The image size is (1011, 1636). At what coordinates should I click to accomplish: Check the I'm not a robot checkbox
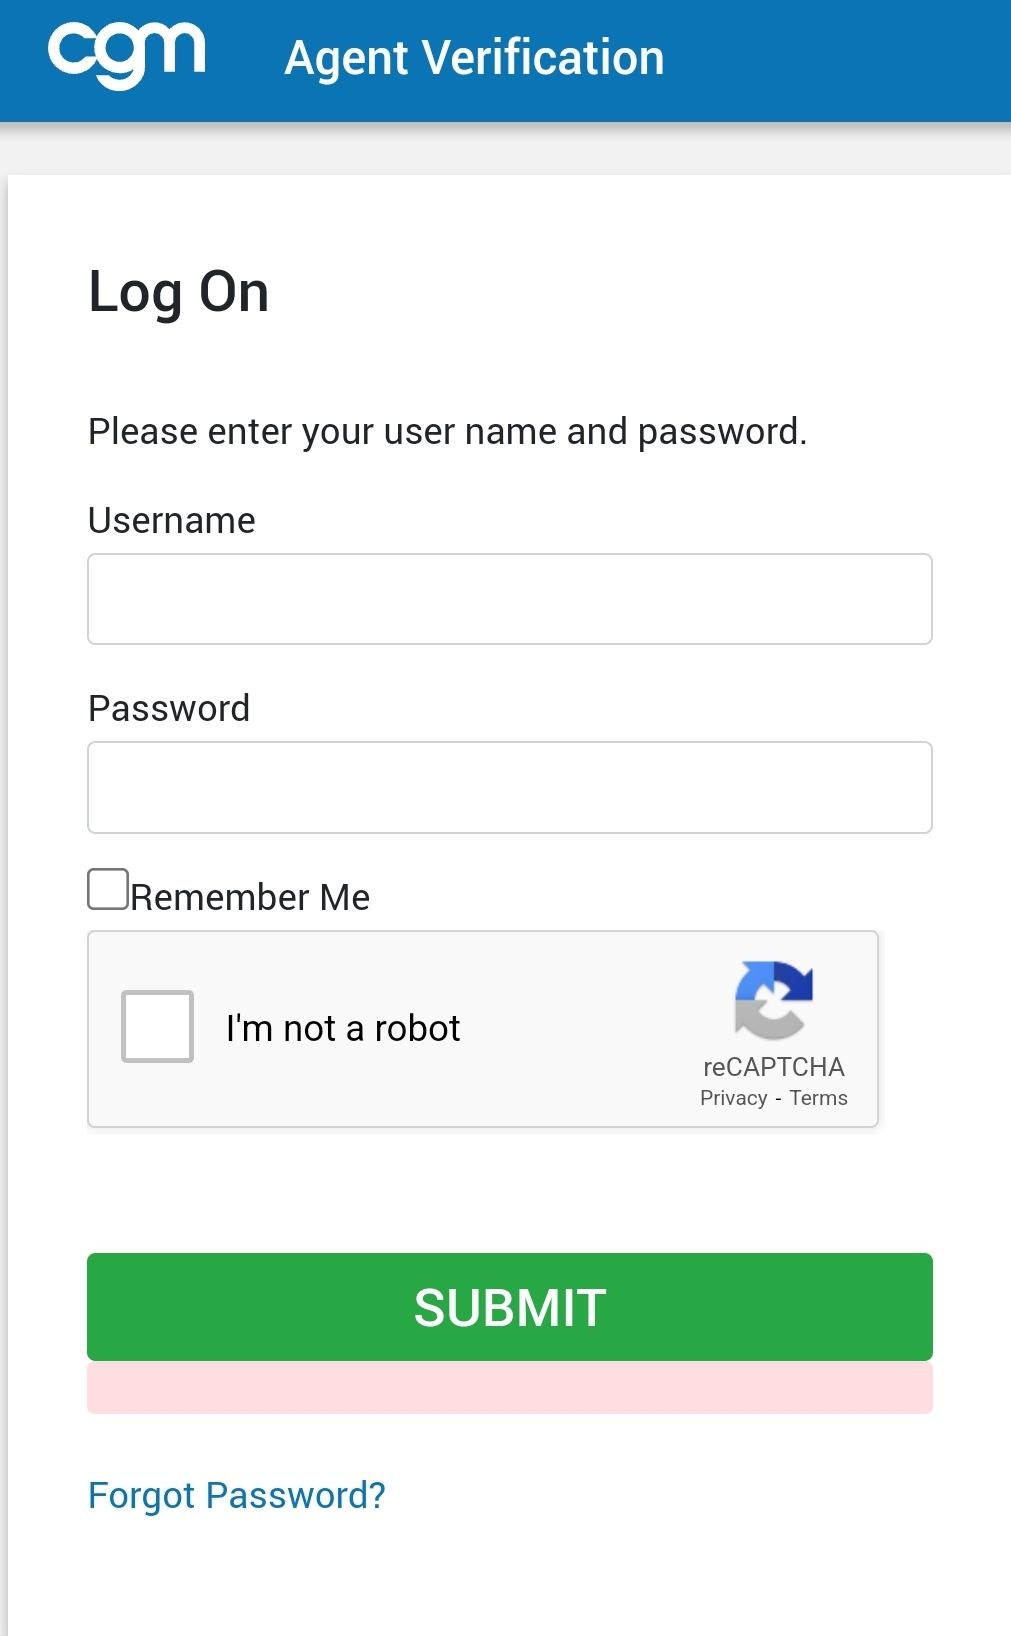click(x=156, y=1027)
